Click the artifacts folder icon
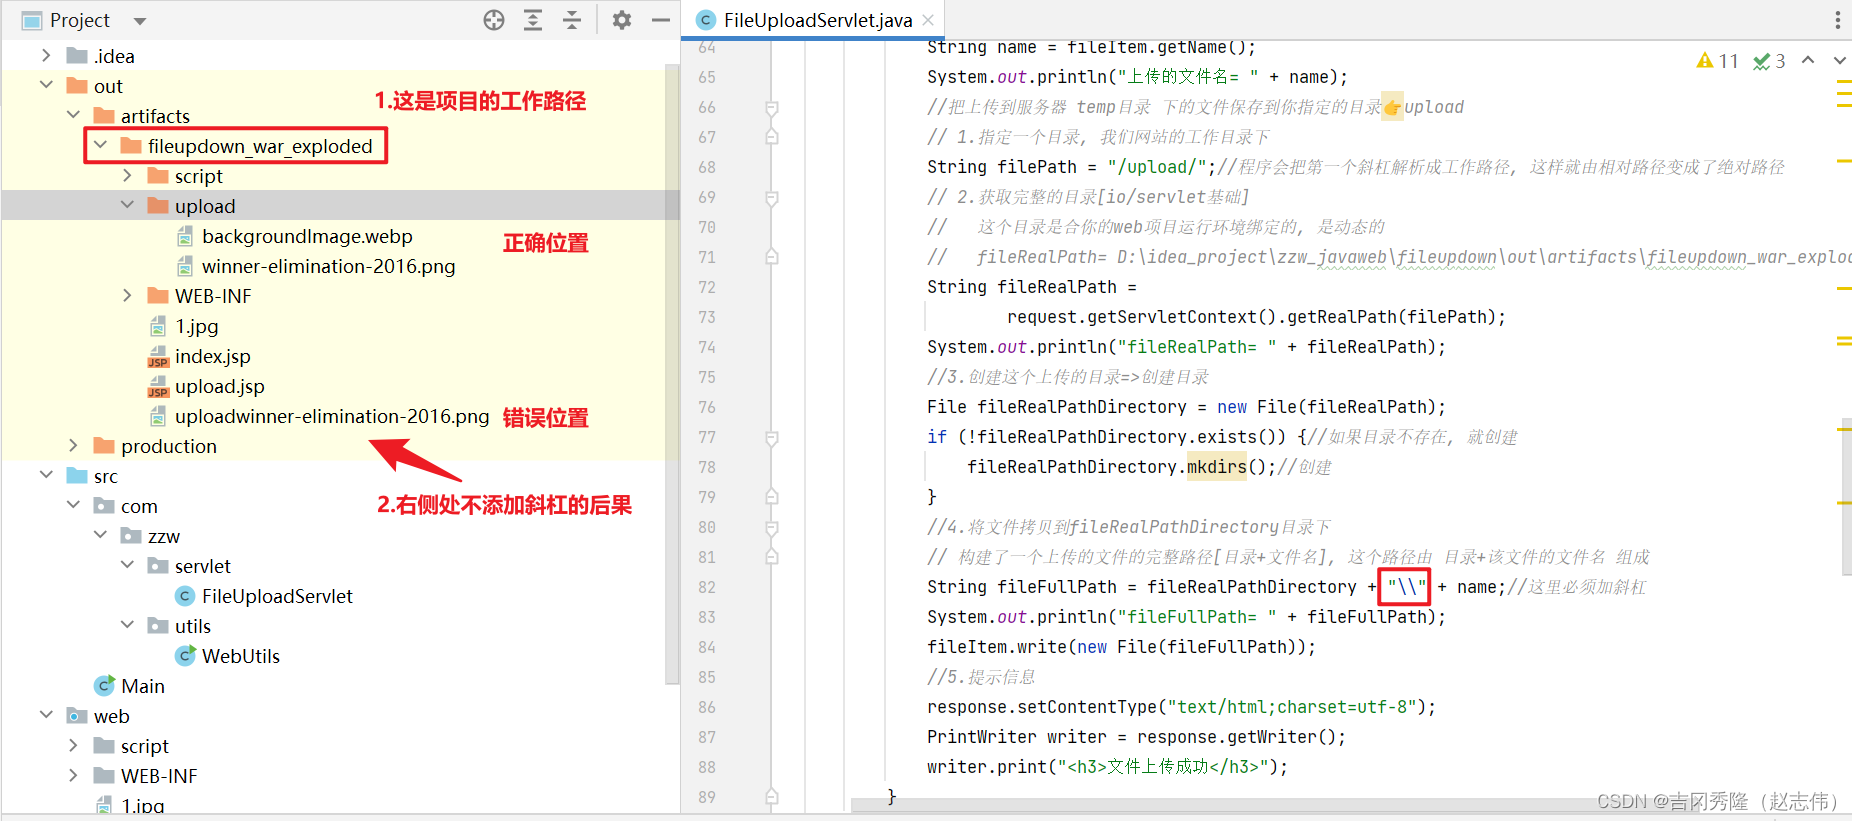Viewport: 1852px width, 821px height. [104, 116]
